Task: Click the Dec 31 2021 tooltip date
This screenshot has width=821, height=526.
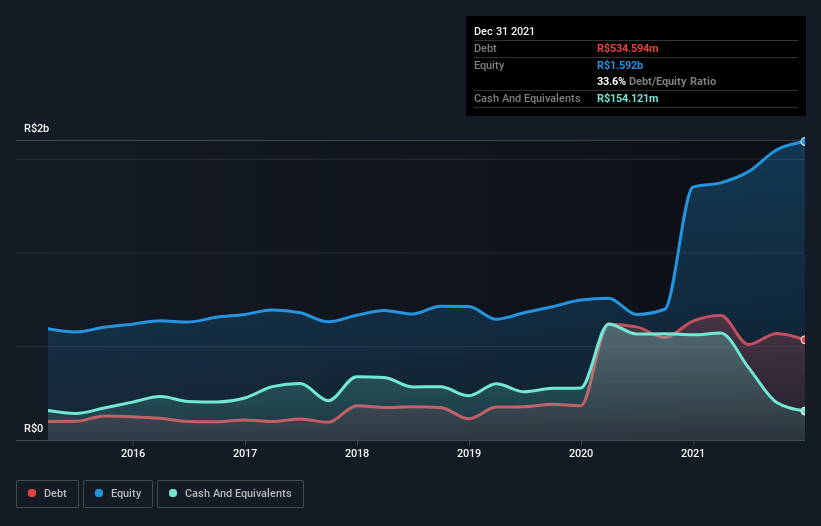Action: pos(504,31)
